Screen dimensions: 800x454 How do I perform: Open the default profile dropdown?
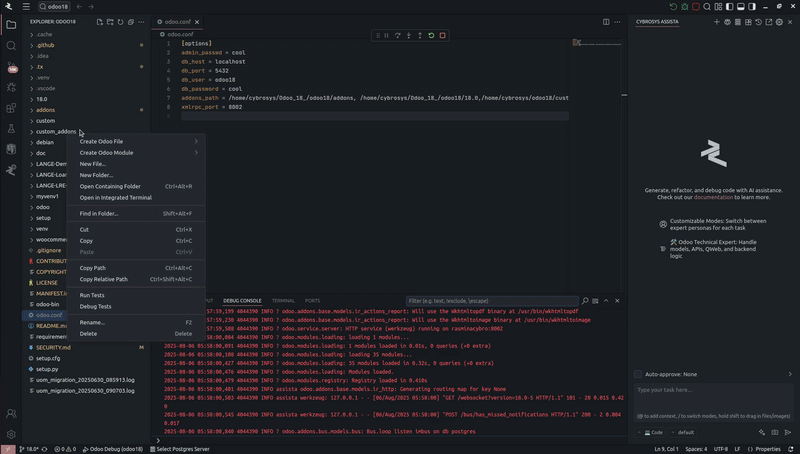point(683,433)
